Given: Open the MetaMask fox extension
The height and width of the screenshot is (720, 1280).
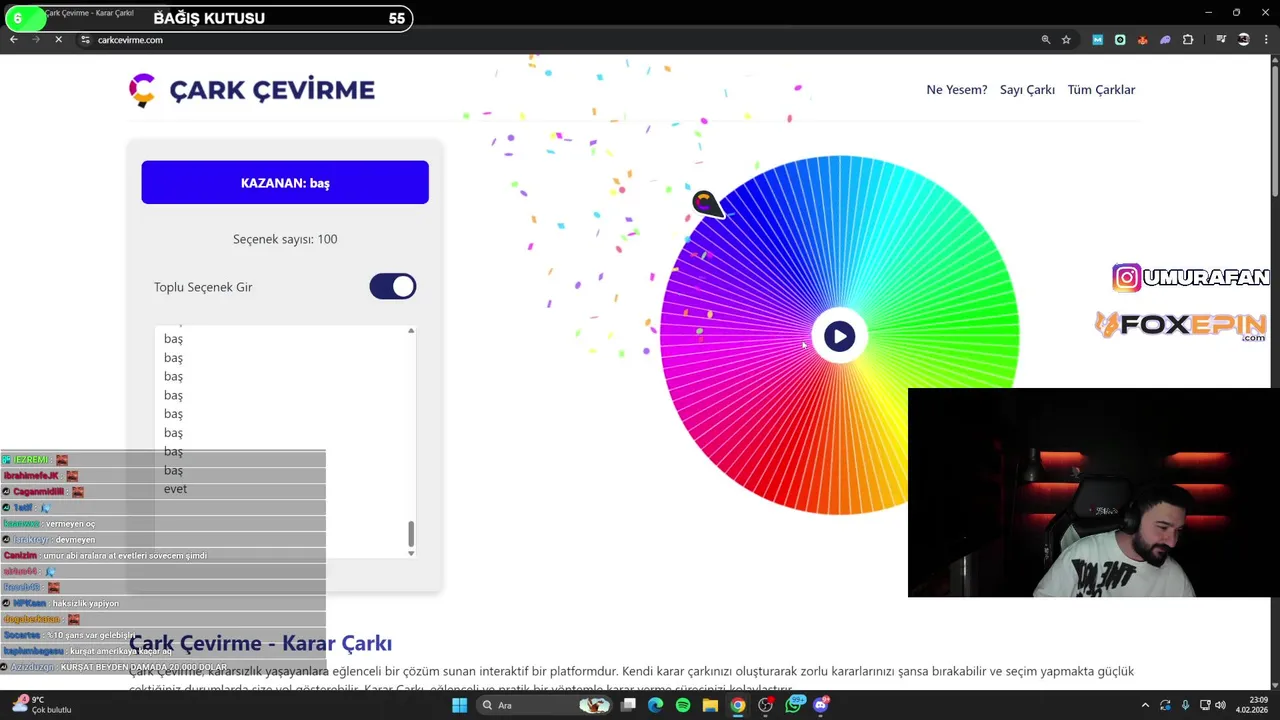Looking at the screenshot, I should 1143,40.
